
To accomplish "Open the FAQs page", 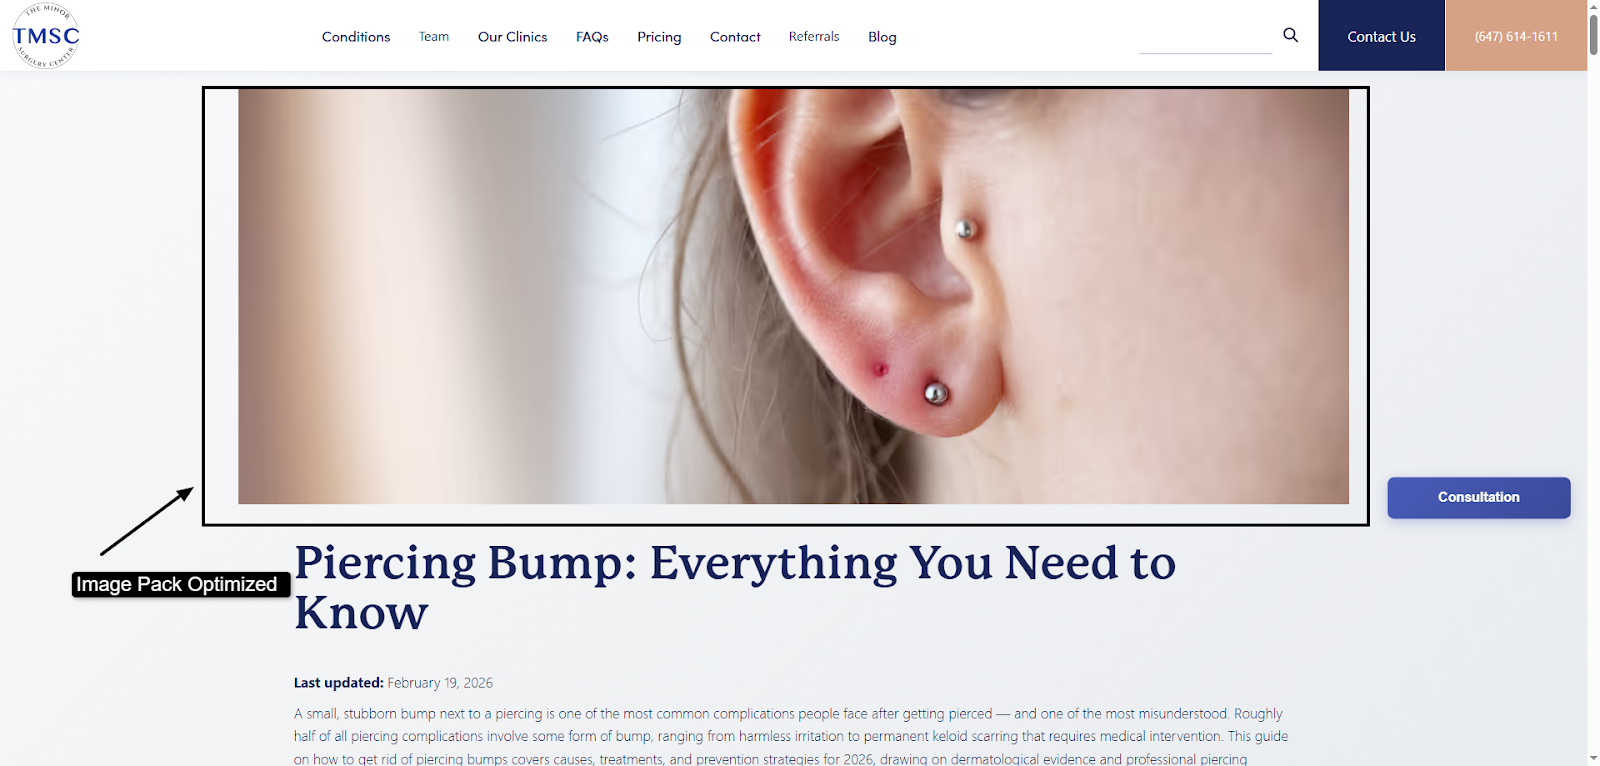I will pos(592,37).
